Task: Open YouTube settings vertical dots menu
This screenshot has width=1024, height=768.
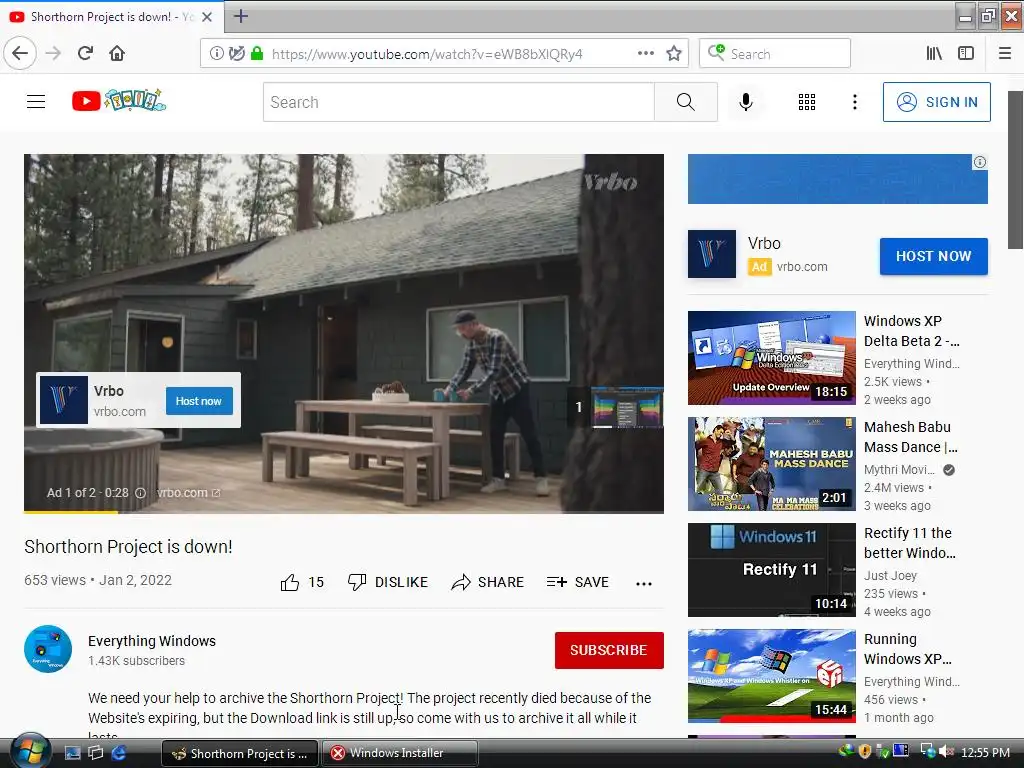Action: [x=854, y=102]
